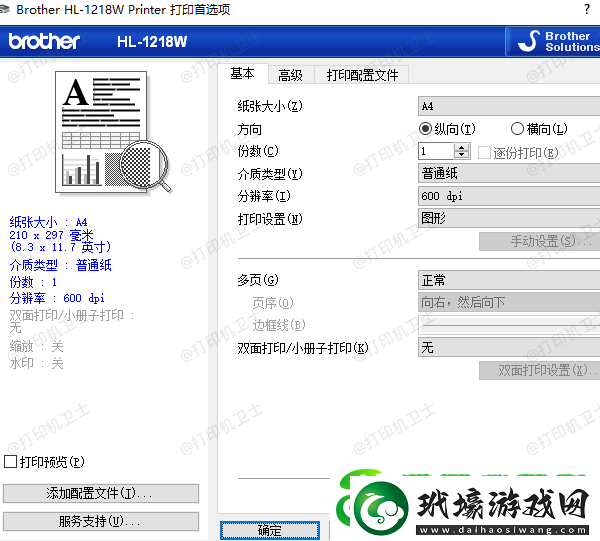Click the printer icon in title bar
Viewport: 600px width, 541px height.
[x=4, y=9]
